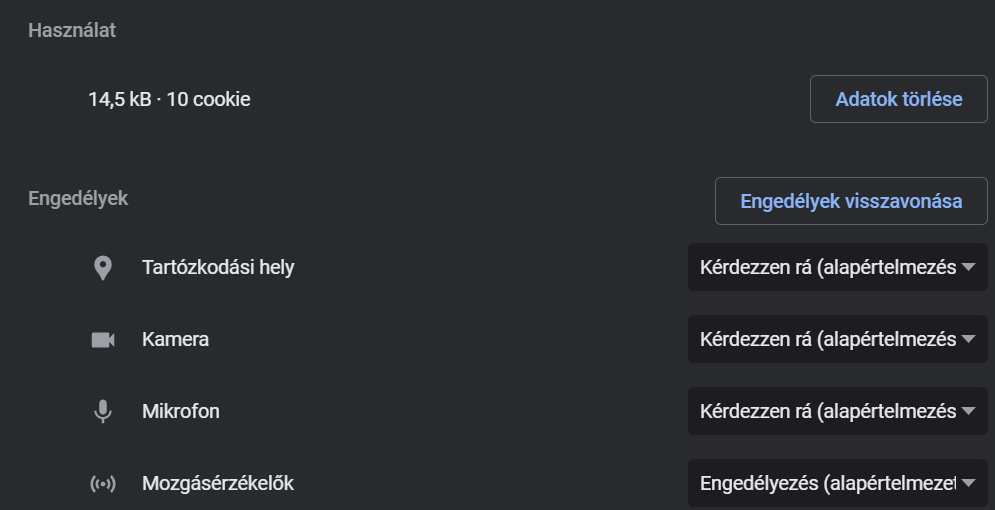Click the location pin icon
The image size is (995, 510).
coord(103,268)
